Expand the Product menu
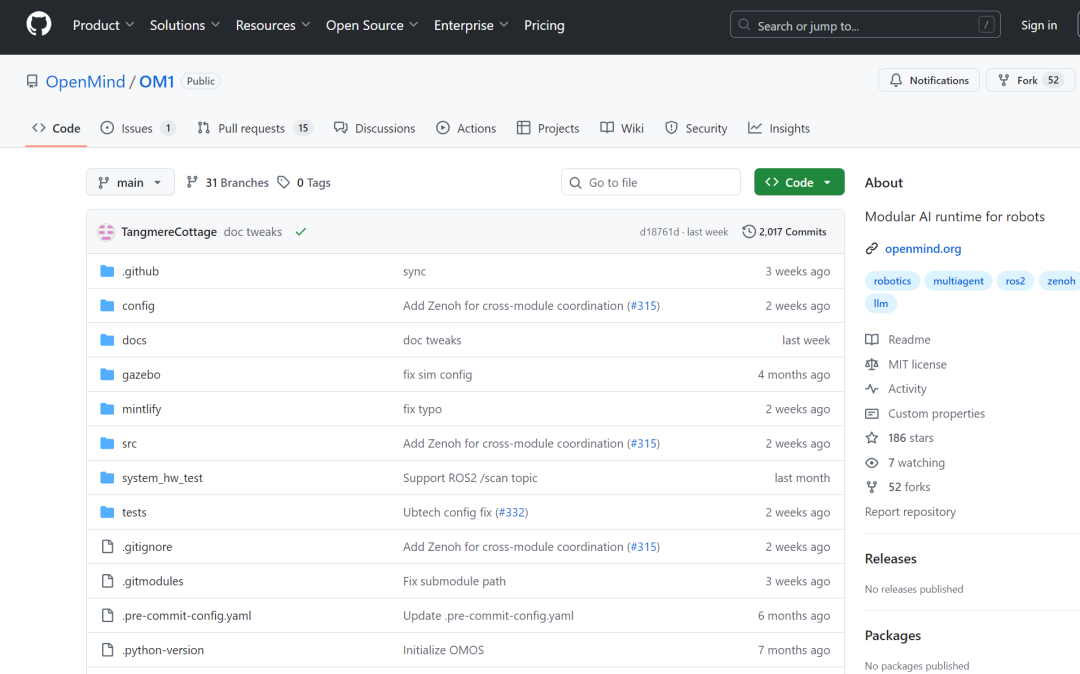 pos(103,25)
